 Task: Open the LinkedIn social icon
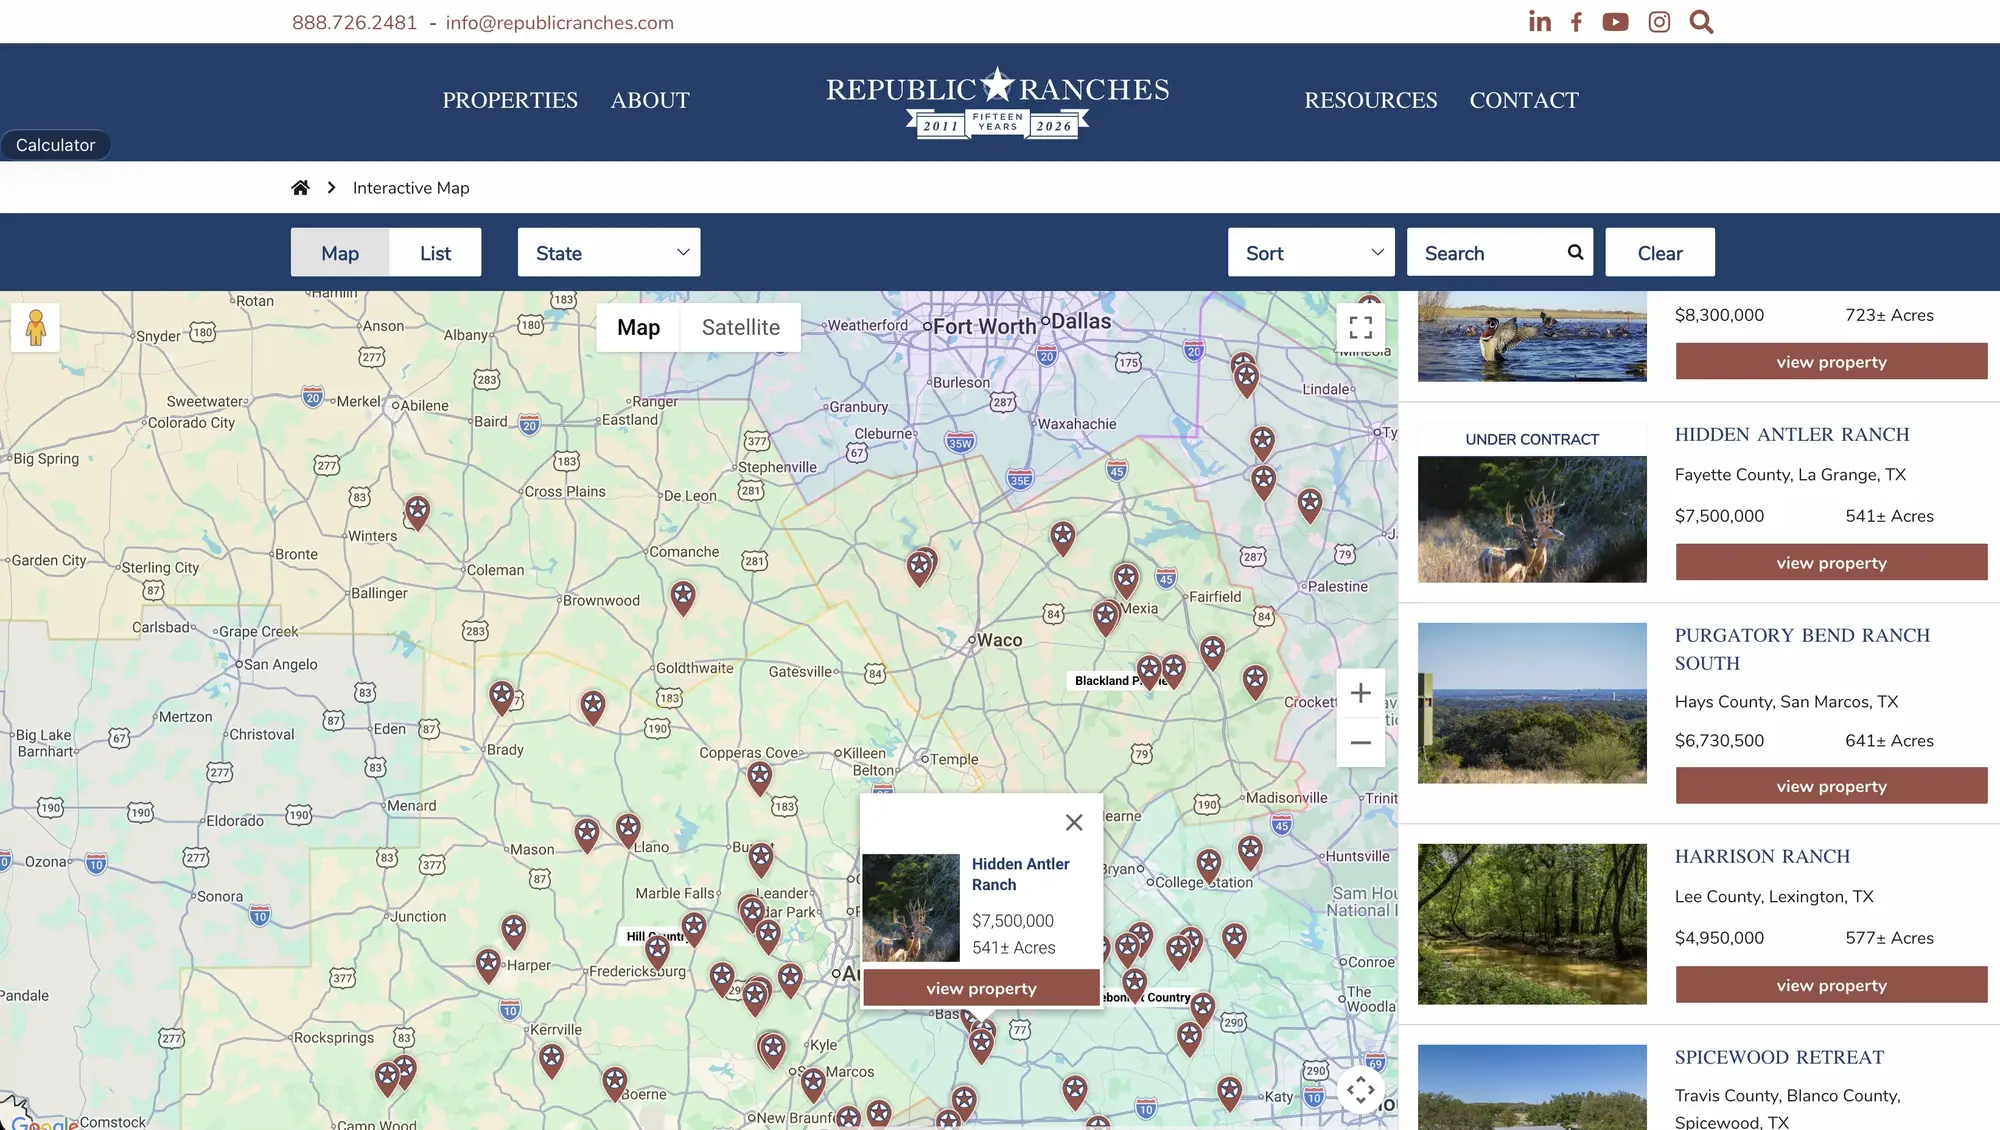1539,22
